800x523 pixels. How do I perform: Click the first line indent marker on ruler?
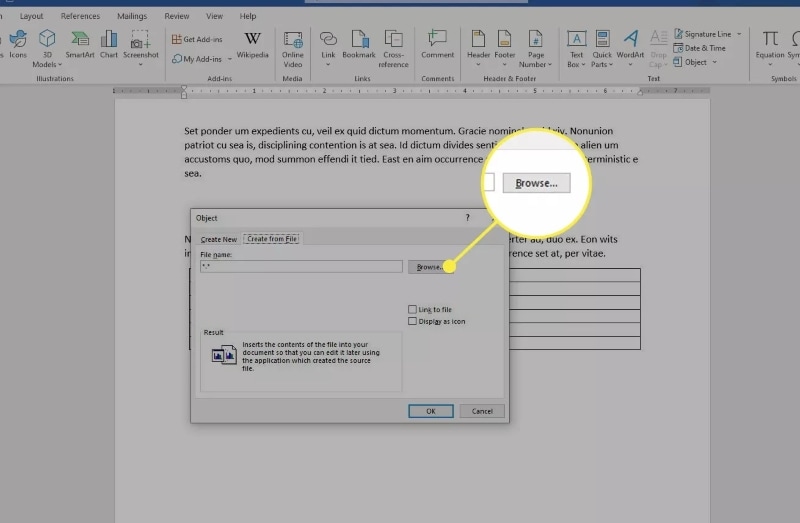[x=184, y=88]
